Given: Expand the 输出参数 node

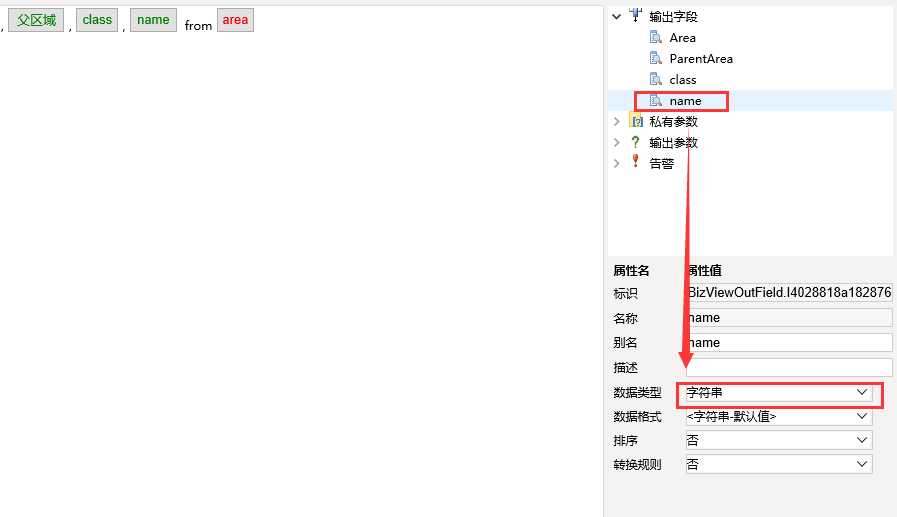Looking at the screenshot, I should (x=617, y=142).
